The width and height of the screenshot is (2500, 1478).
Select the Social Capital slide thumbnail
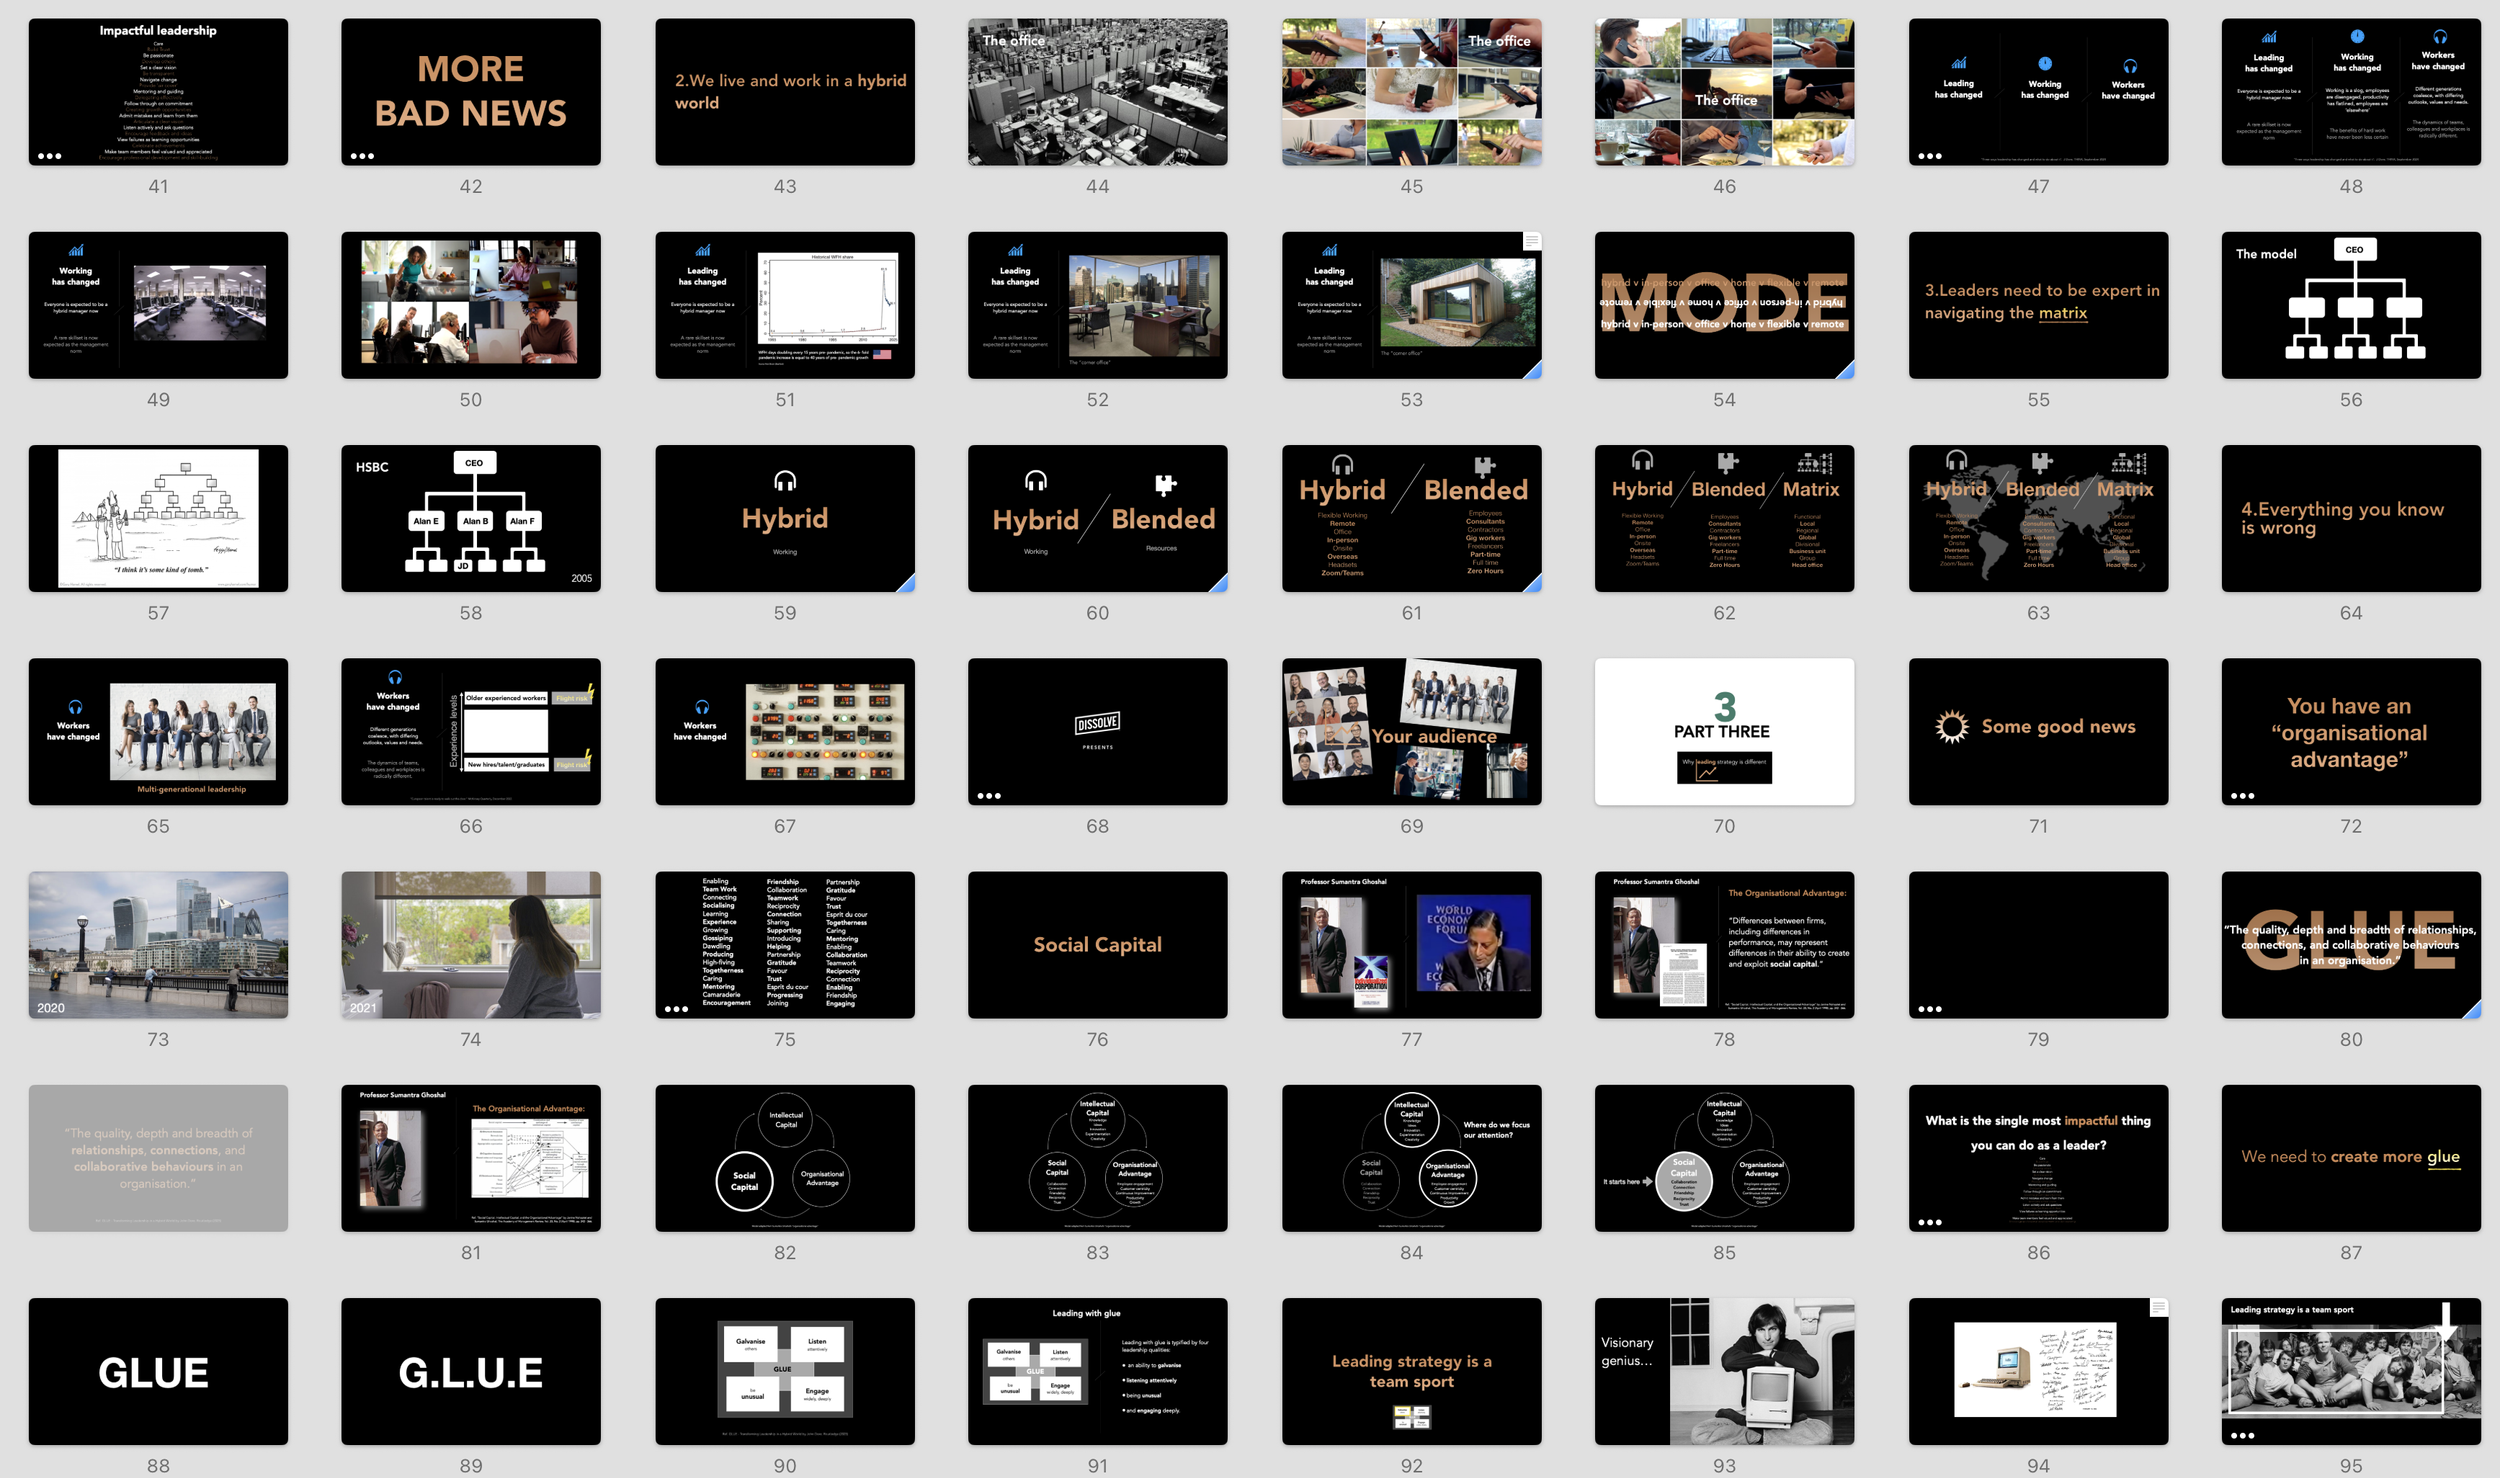(x=1097, y=944)
